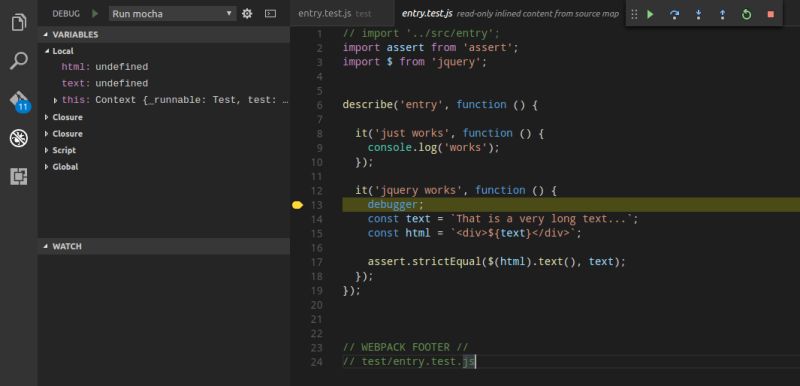800x386 pixels.
Task: Click the const html declaration line
Action: pyautogui.click(x=474, y=234)
